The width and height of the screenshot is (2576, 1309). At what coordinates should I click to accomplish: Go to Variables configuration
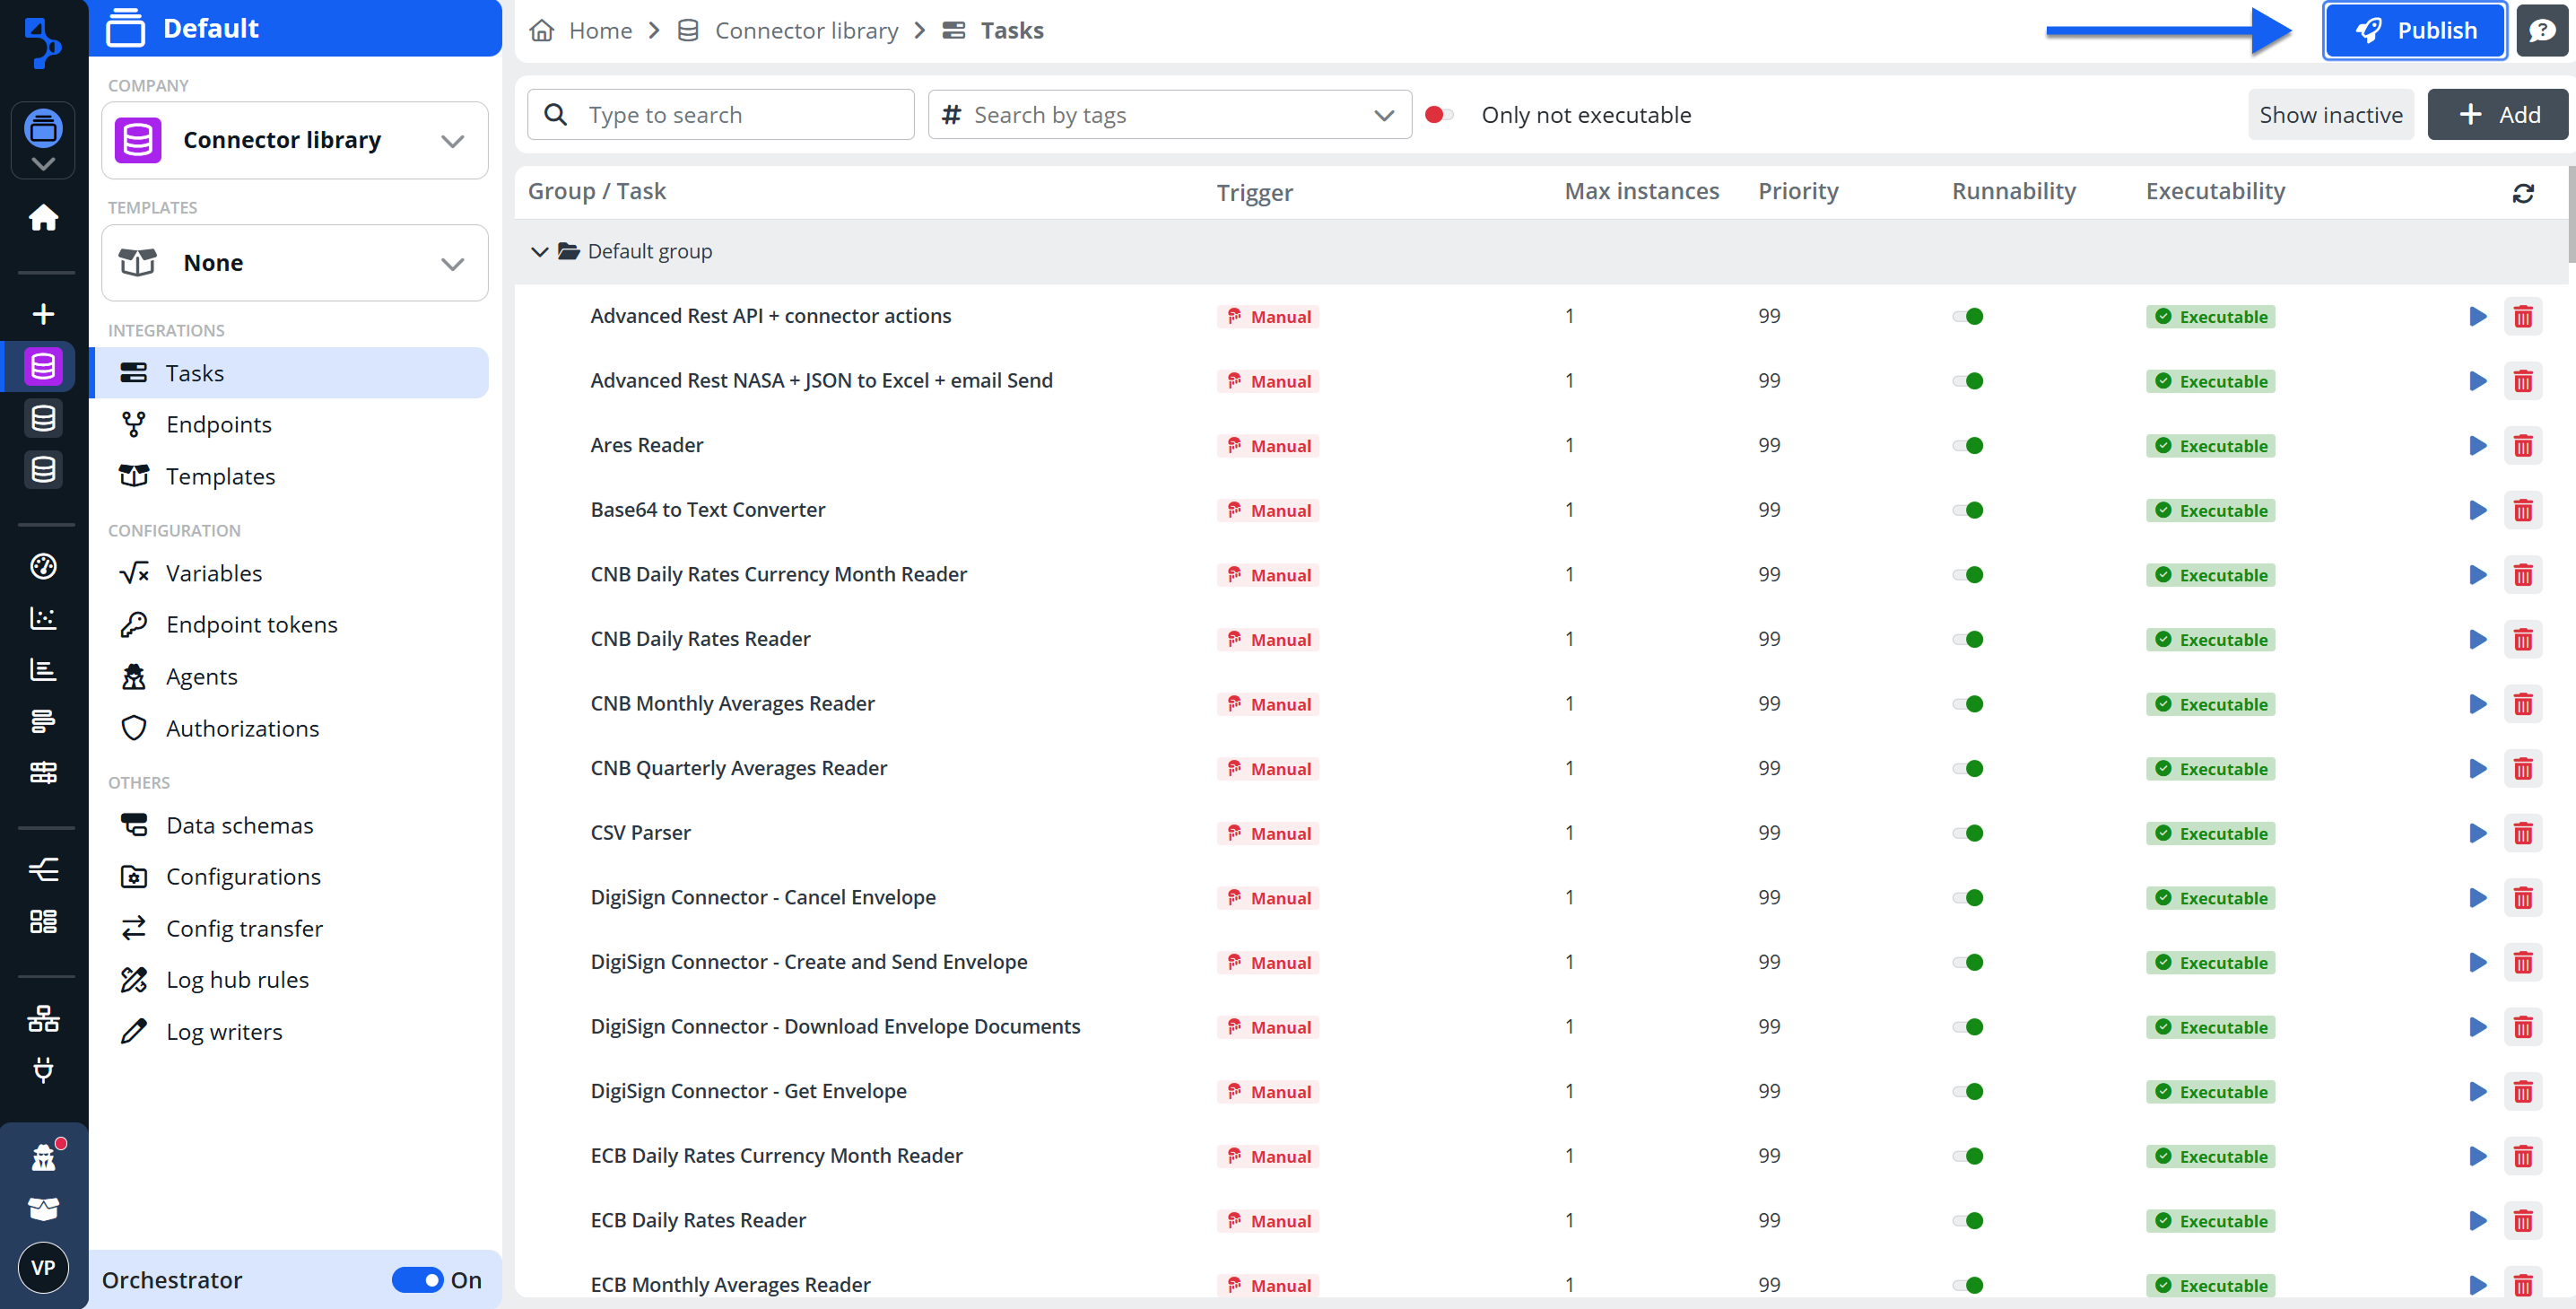click(x=213, y=573)
